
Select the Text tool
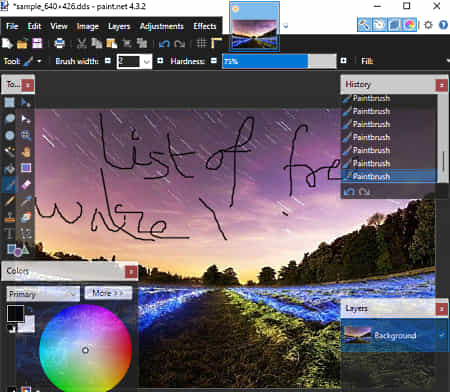9,233
